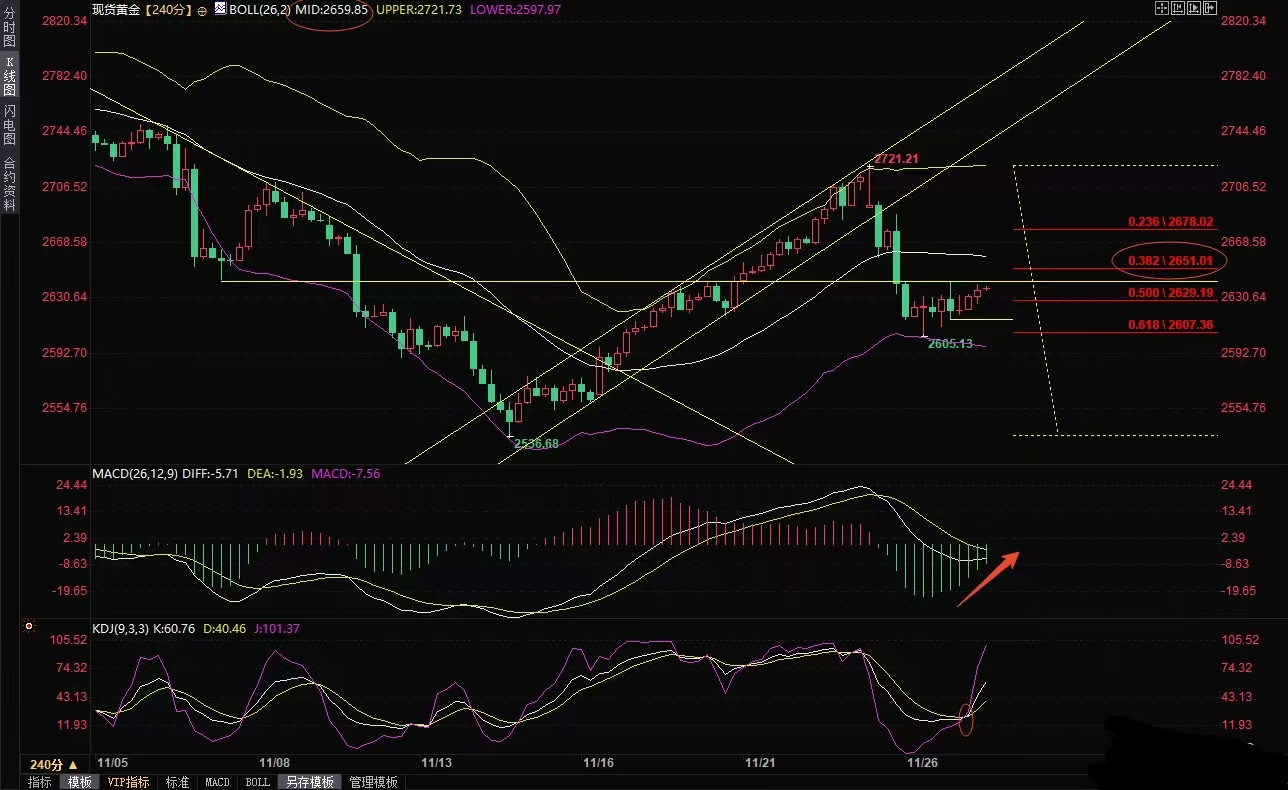The height and width of the screenshot is (790, 1288).
Task: Open the VIP指标 tab
Action: point(128,782)
